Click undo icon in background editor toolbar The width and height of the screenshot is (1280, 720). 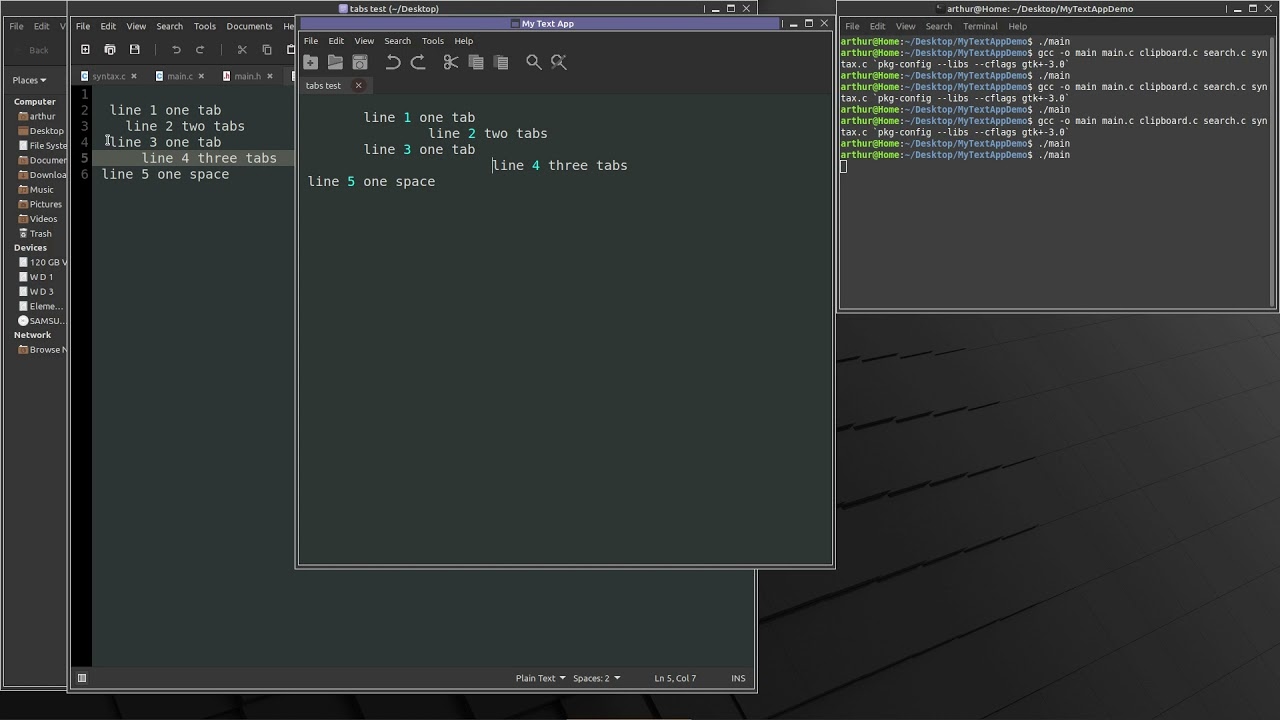pos(176,50)
